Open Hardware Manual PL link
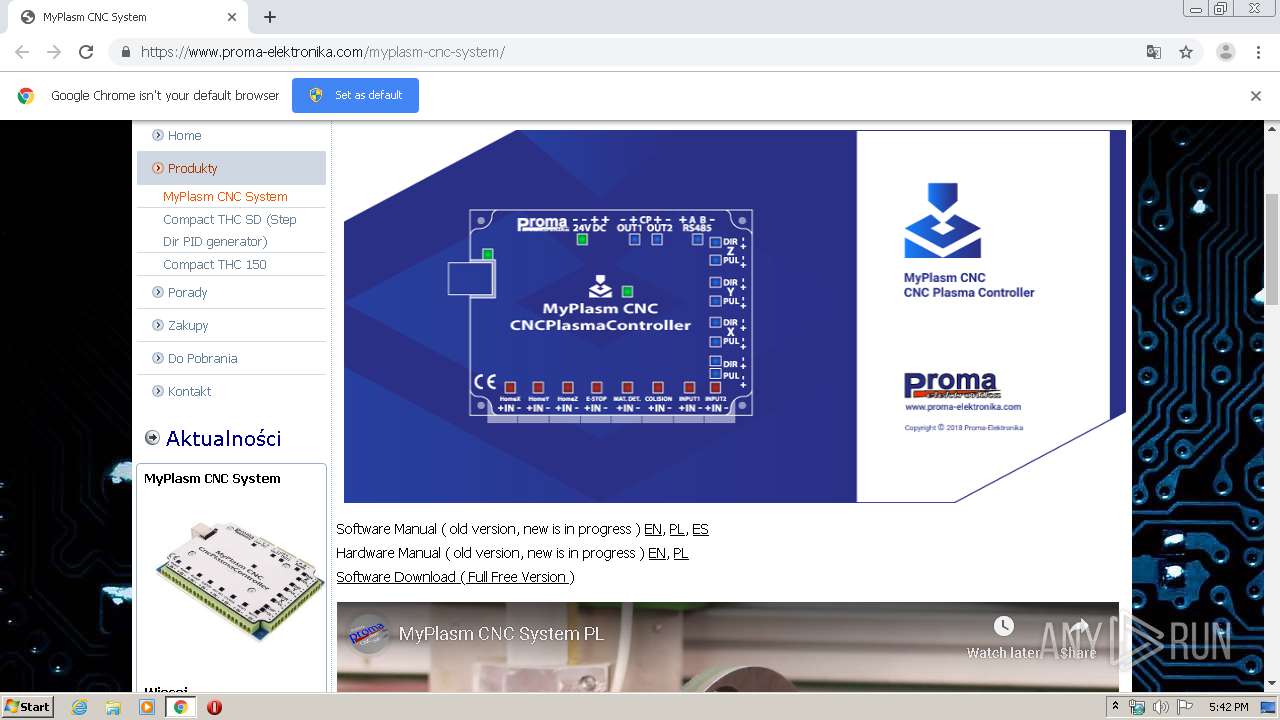 coord(681,553)
